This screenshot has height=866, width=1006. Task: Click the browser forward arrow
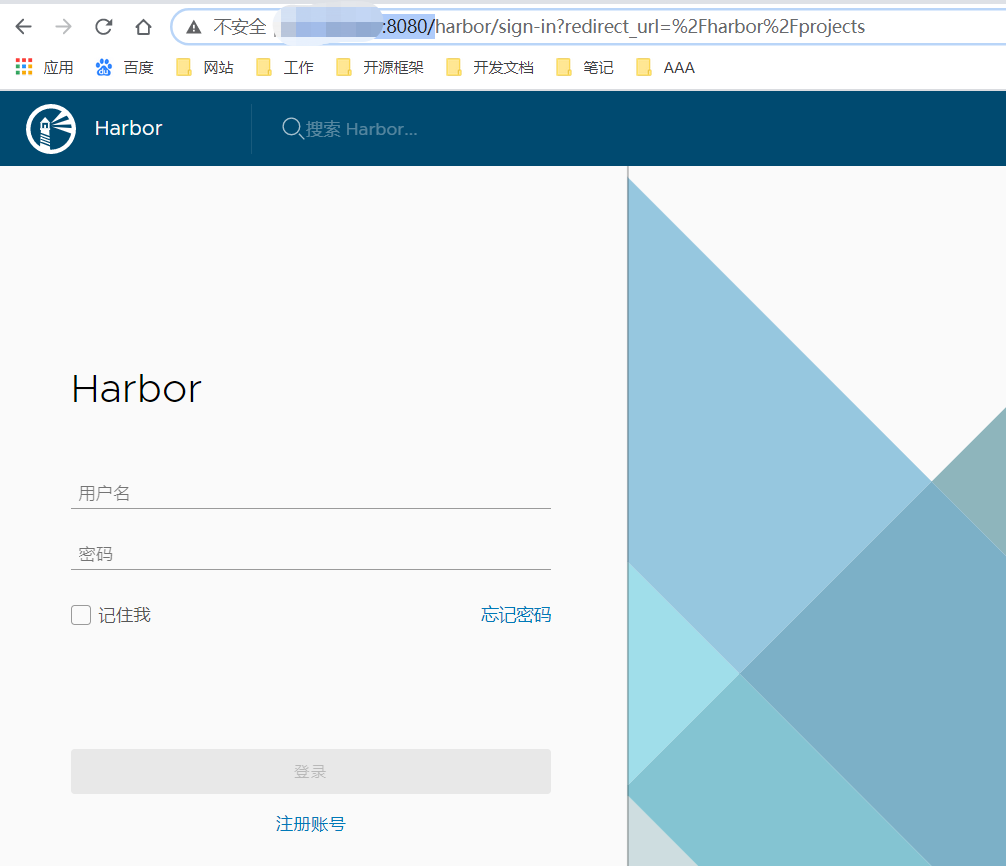[64, 26]
